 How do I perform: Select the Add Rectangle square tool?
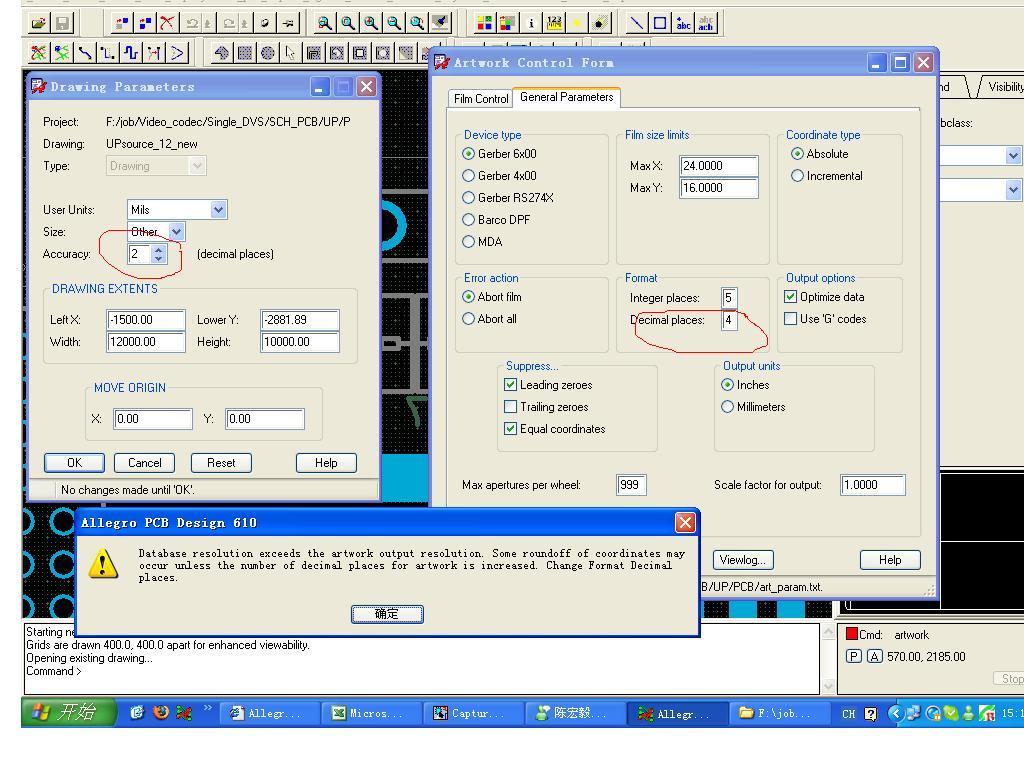coord(660,24)
